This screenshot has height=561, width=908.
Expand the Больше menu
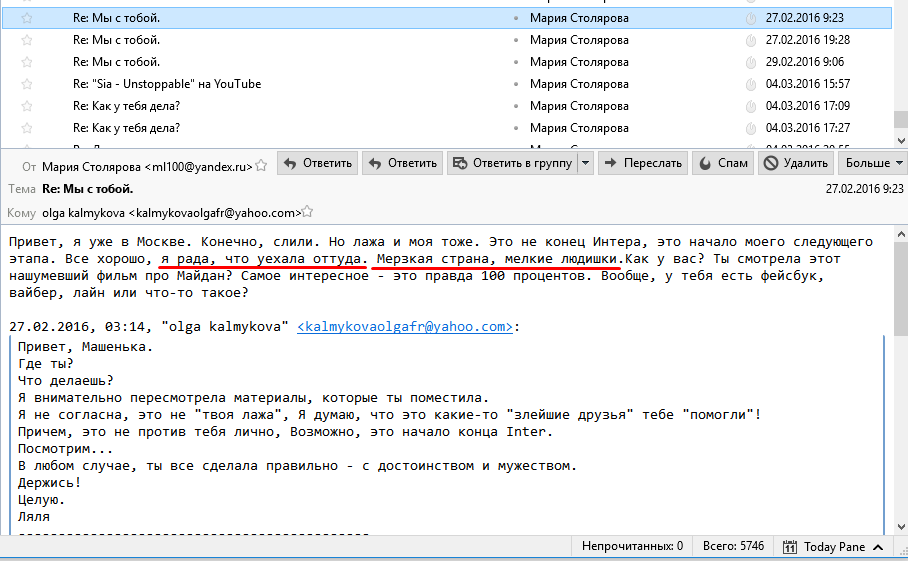874,163
